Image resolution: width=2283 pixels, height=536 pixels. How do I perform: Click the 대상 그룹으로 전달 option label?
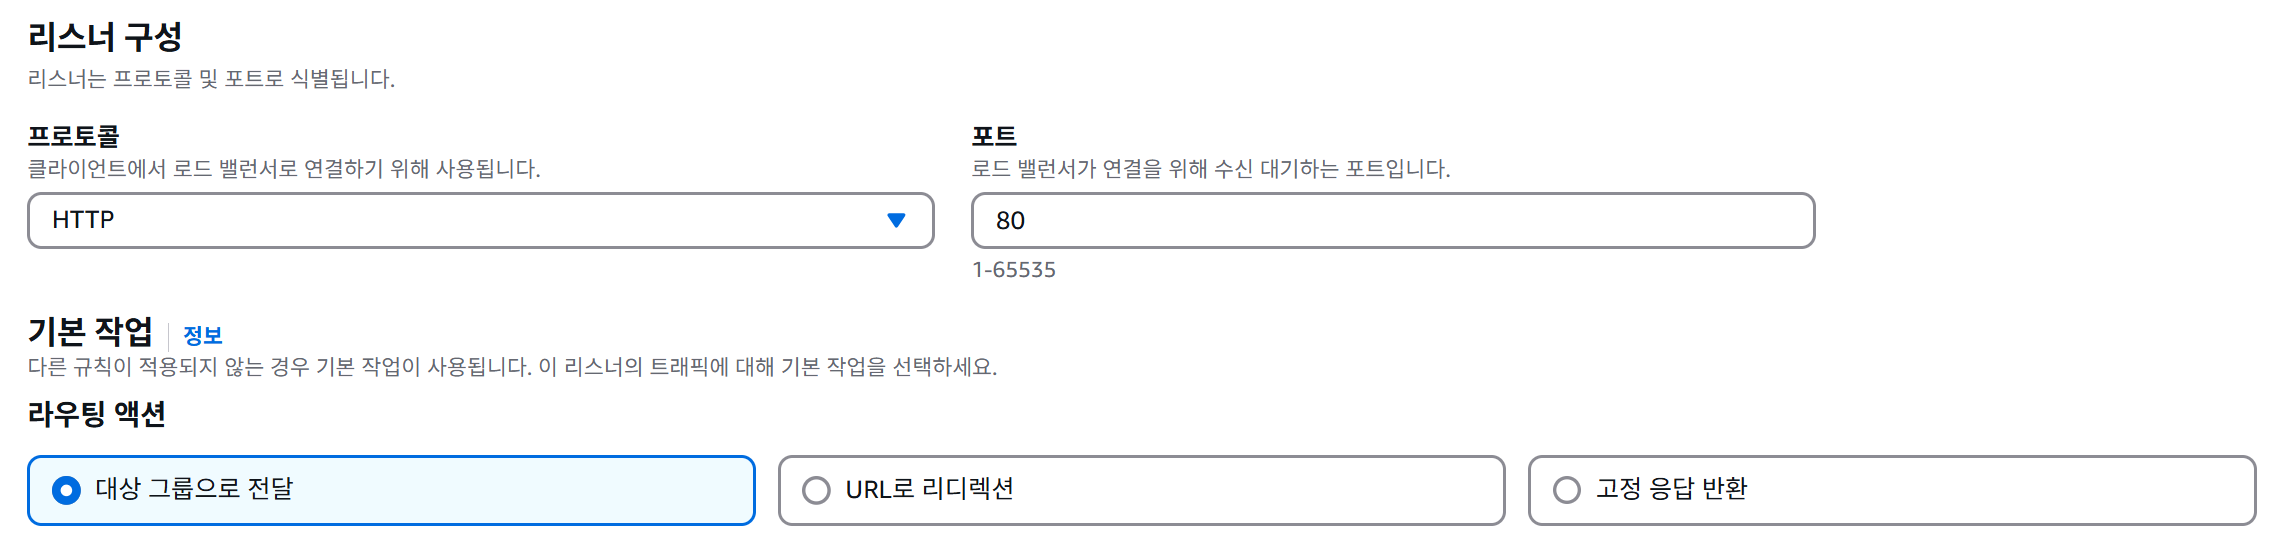(194, 489)
